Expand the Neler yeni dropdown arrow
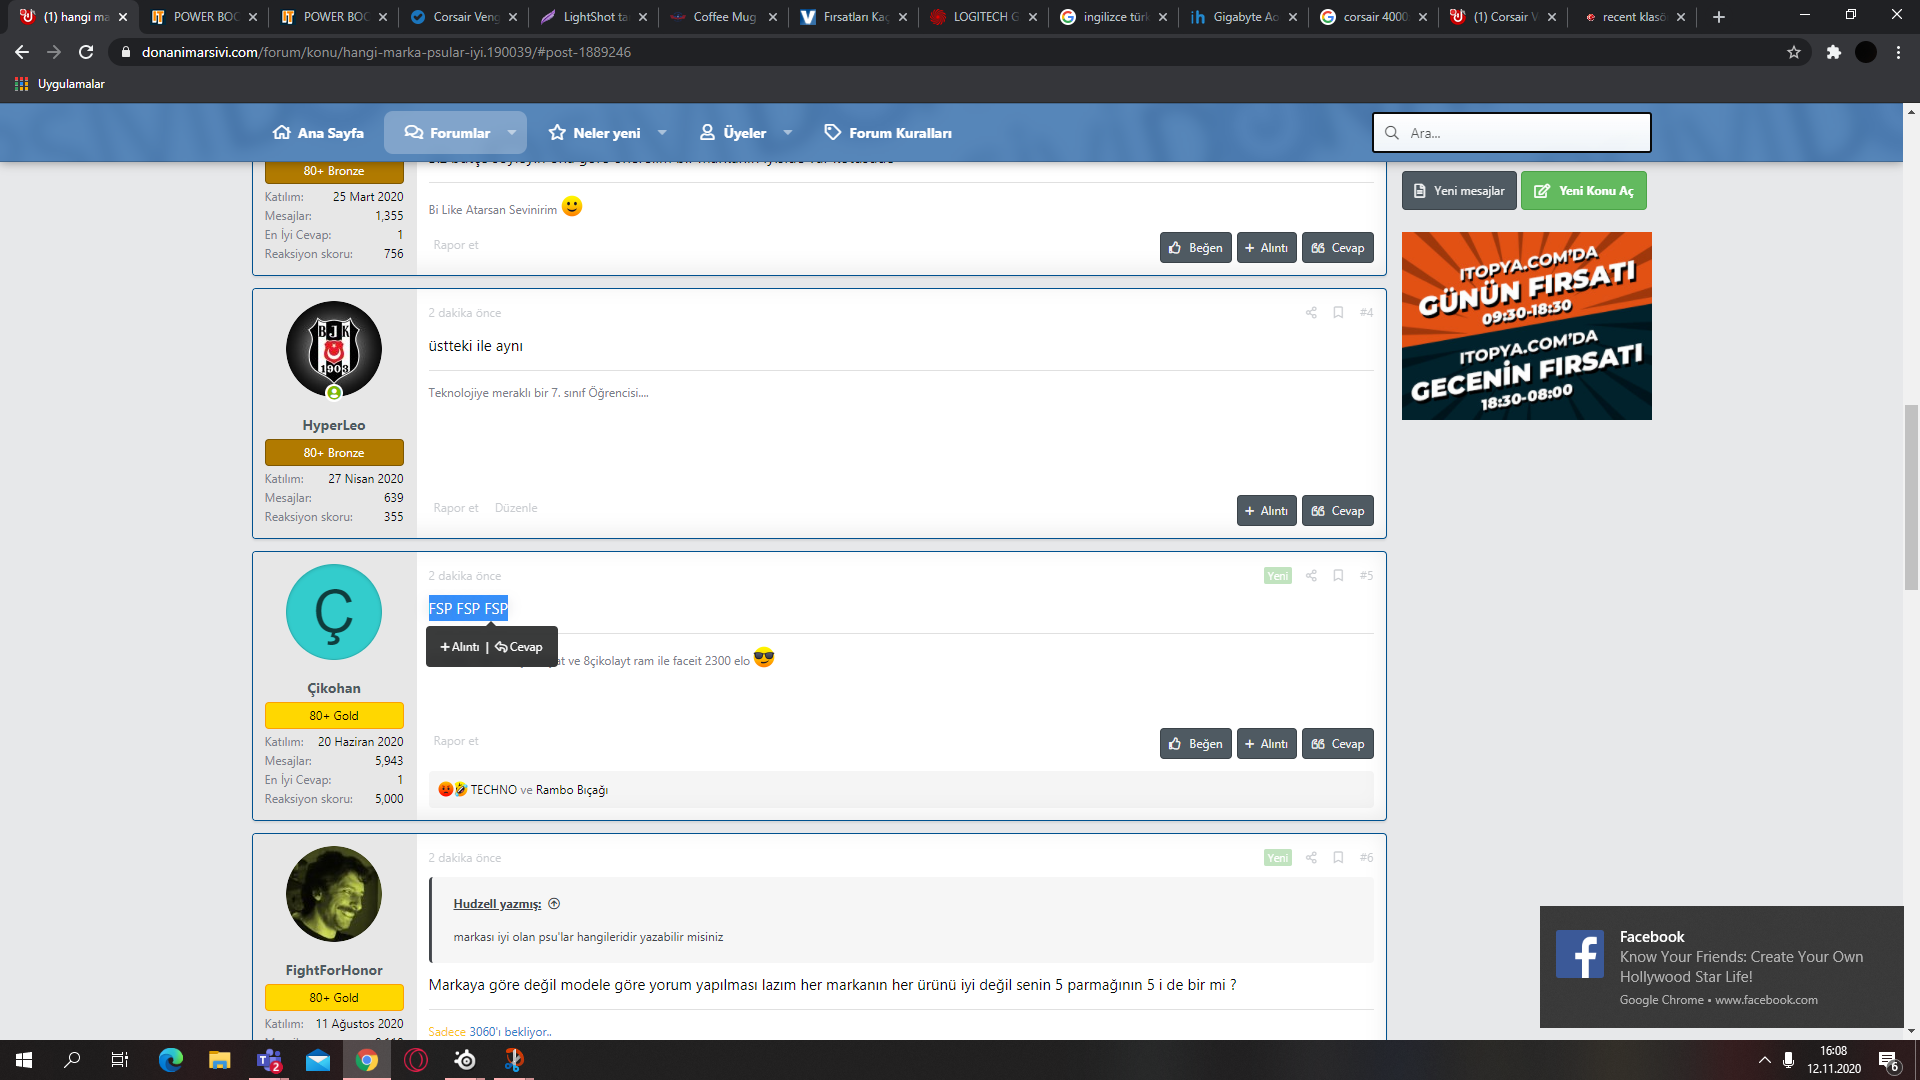Viewport: 1920px width, 1080px height. click(x=662, y=133)
